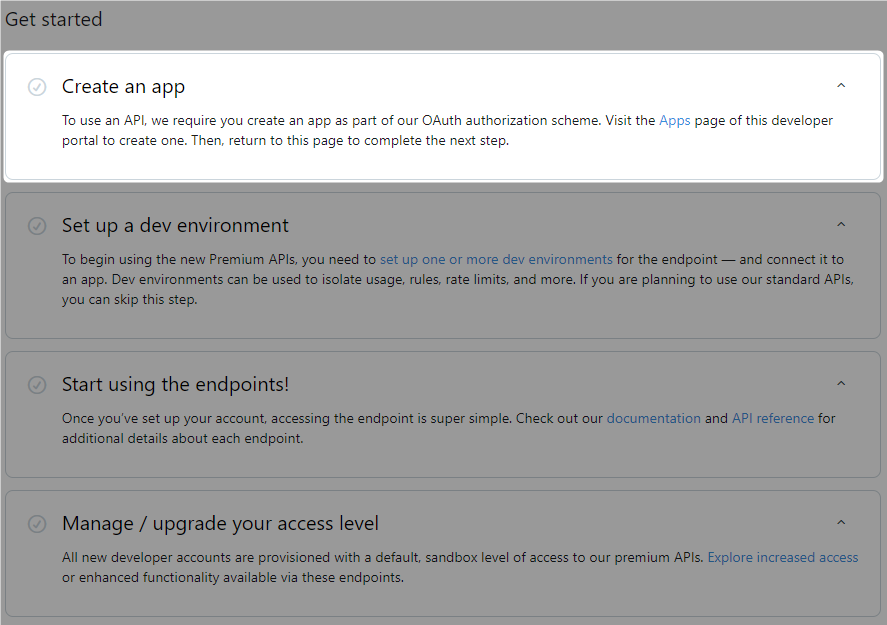Click the Manage / upgrade your access level heading
This screenshot has width=887, height=625.
[220, 524]
